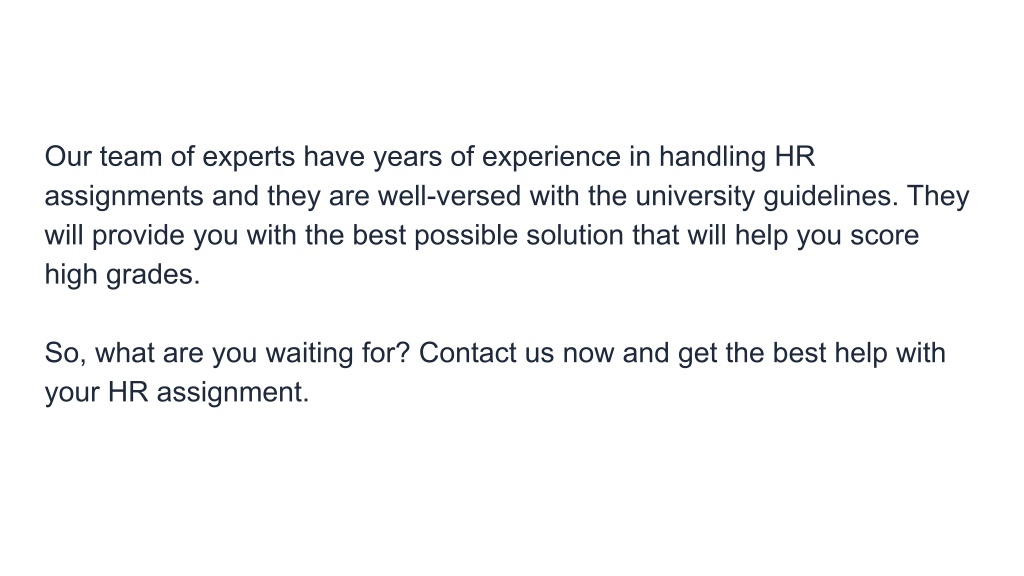Click the singular word "assignment." on last line

pos(233,393)
